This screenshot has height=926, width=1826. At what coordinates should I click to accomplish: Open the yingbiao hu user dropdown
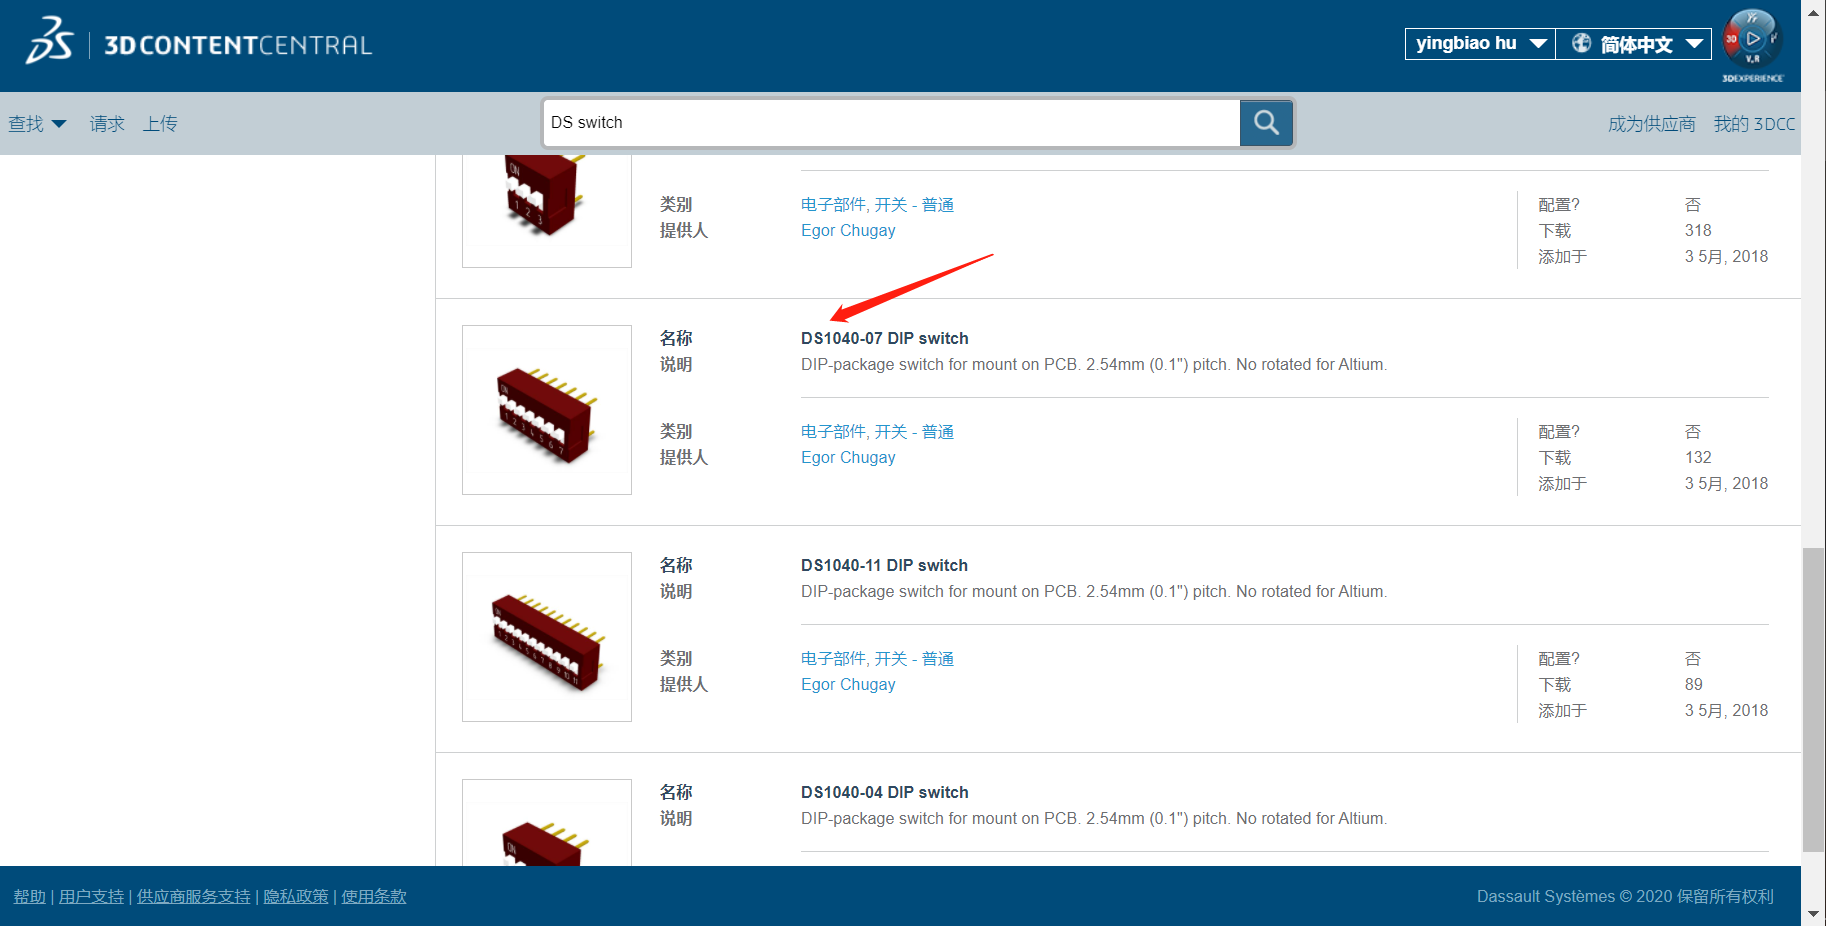point(1480,43)
